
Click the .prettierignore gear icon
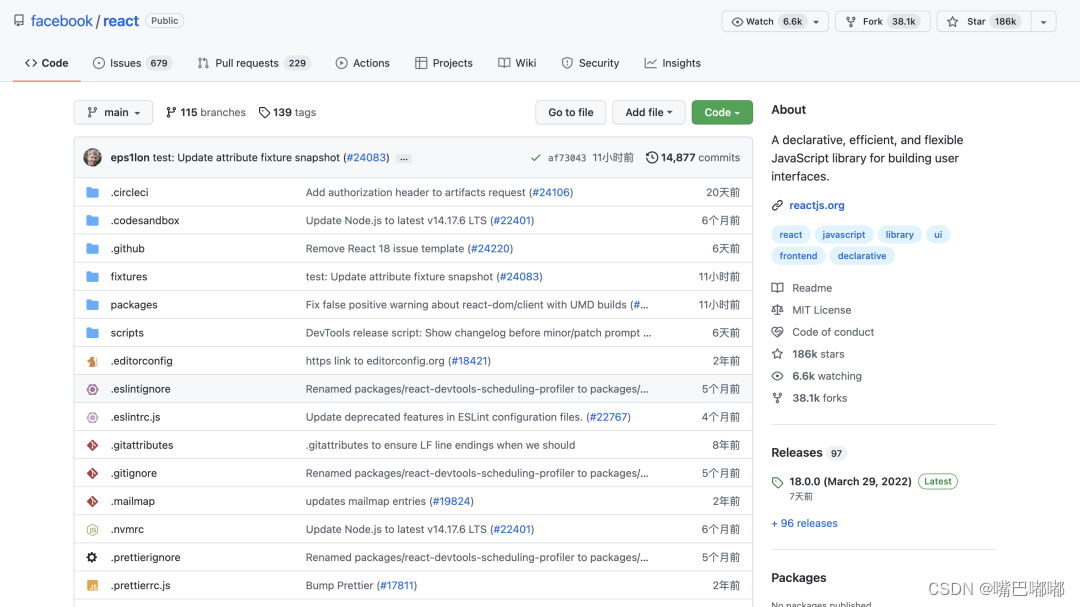(x=92, y=557)
